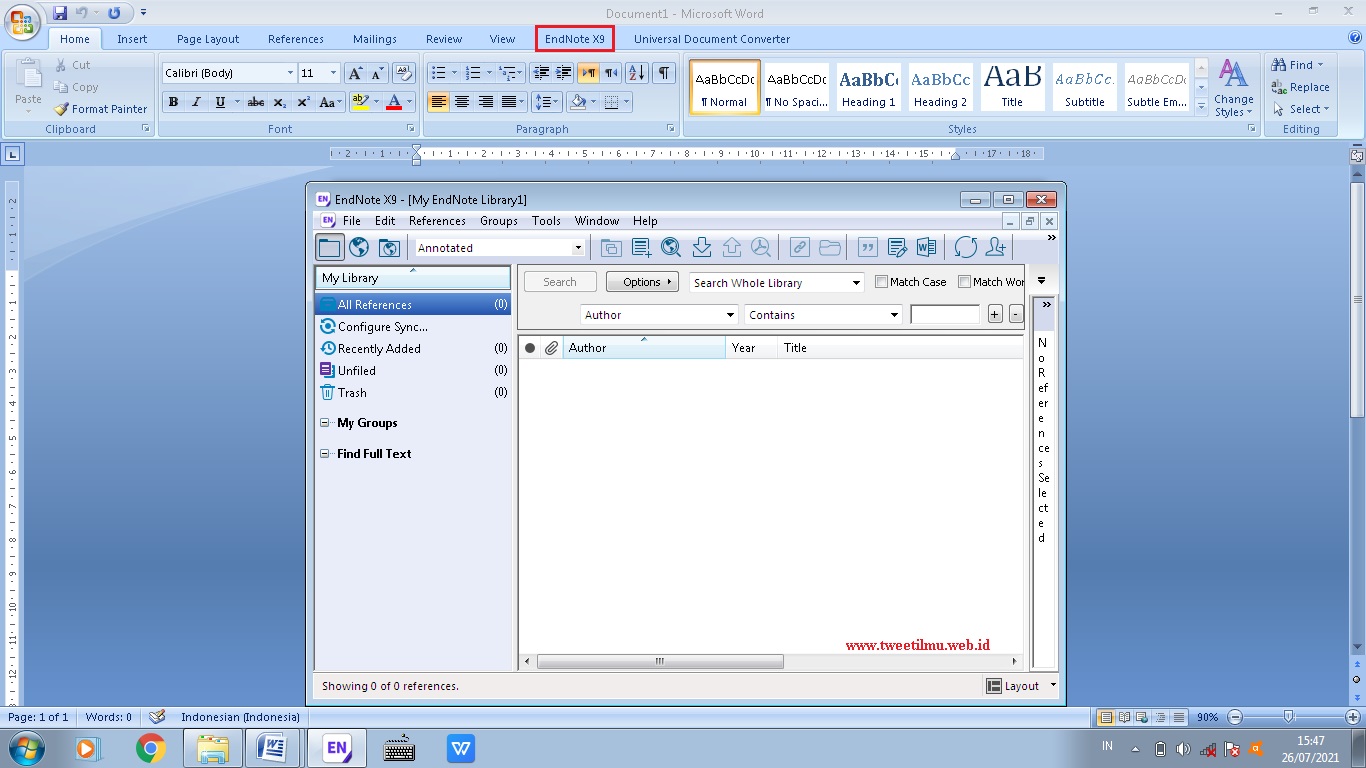This screenshot has width=1366, height=768.
Task: Select Integrated Library & Online Search Mode icon
Action: [x=389, y=248]
